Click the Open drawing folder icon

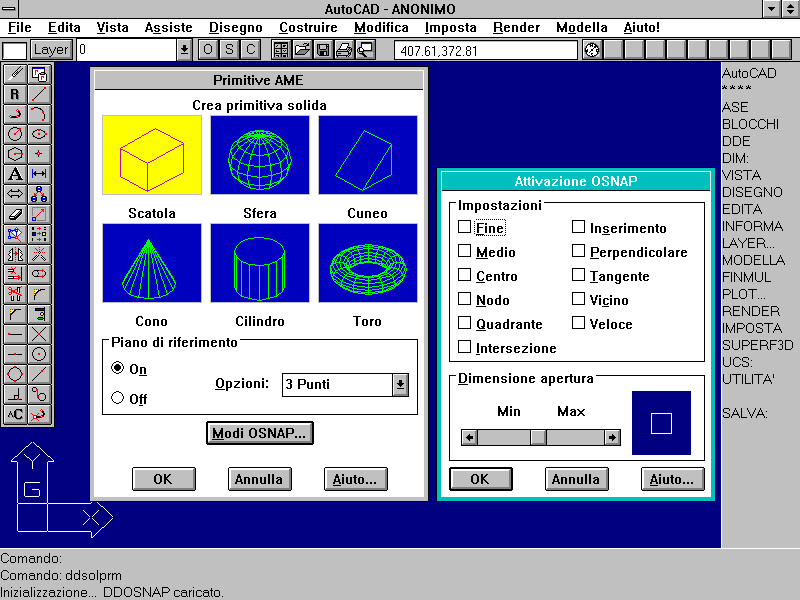(302, 49)
